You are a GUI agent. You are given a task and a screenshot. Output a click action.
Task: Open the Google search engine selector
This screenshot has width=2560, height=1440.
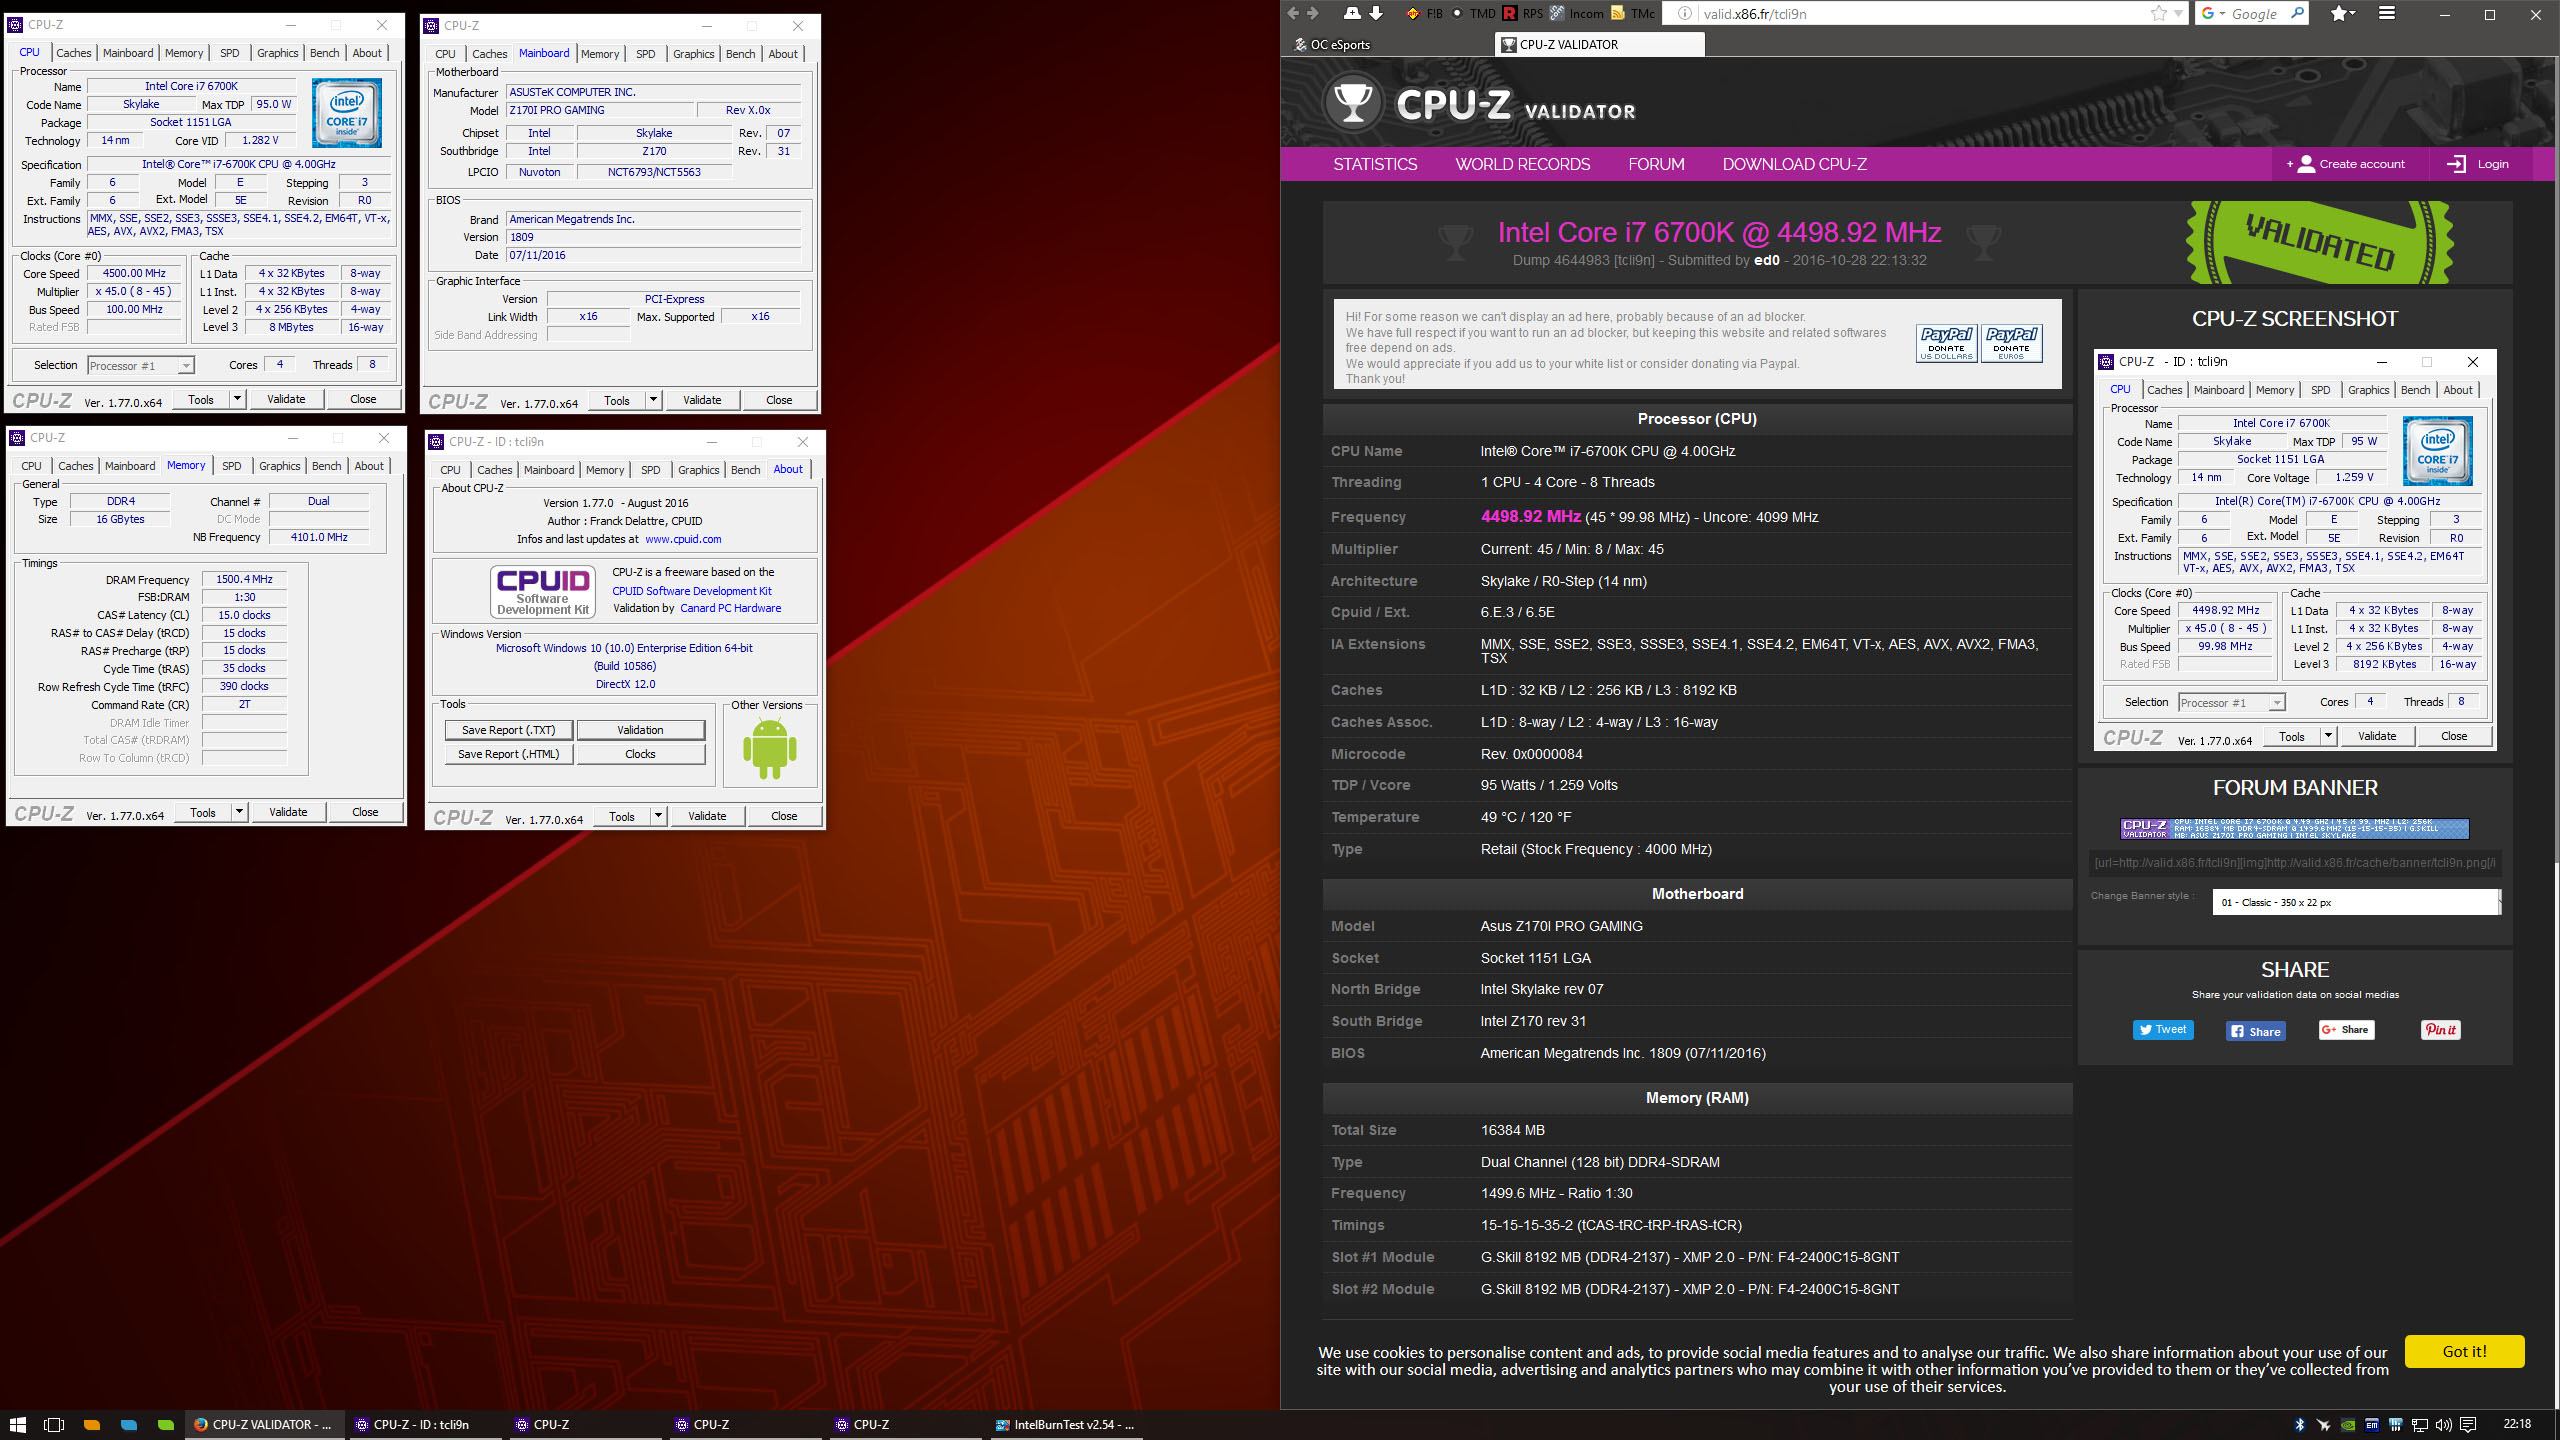click(2212, 13)
